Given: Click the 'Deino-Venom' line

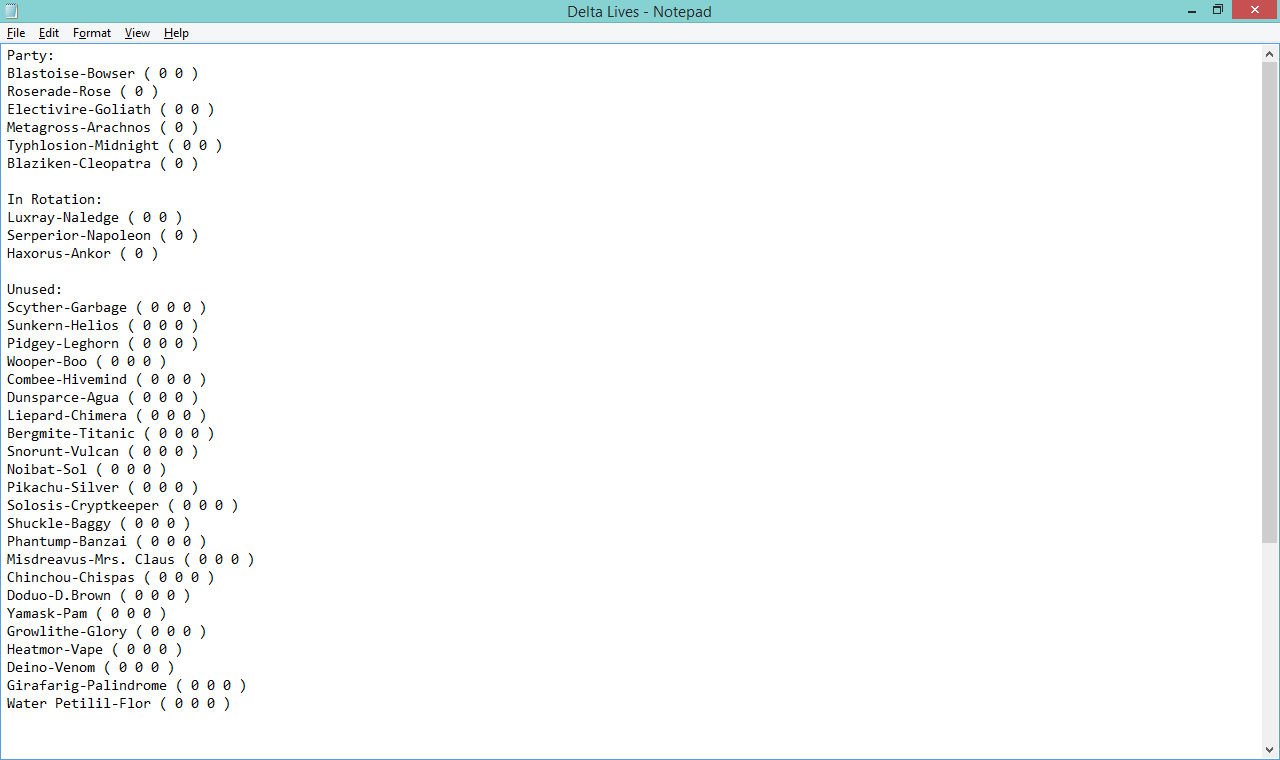Looking at the screenshot, I should [x=91, y=668].
